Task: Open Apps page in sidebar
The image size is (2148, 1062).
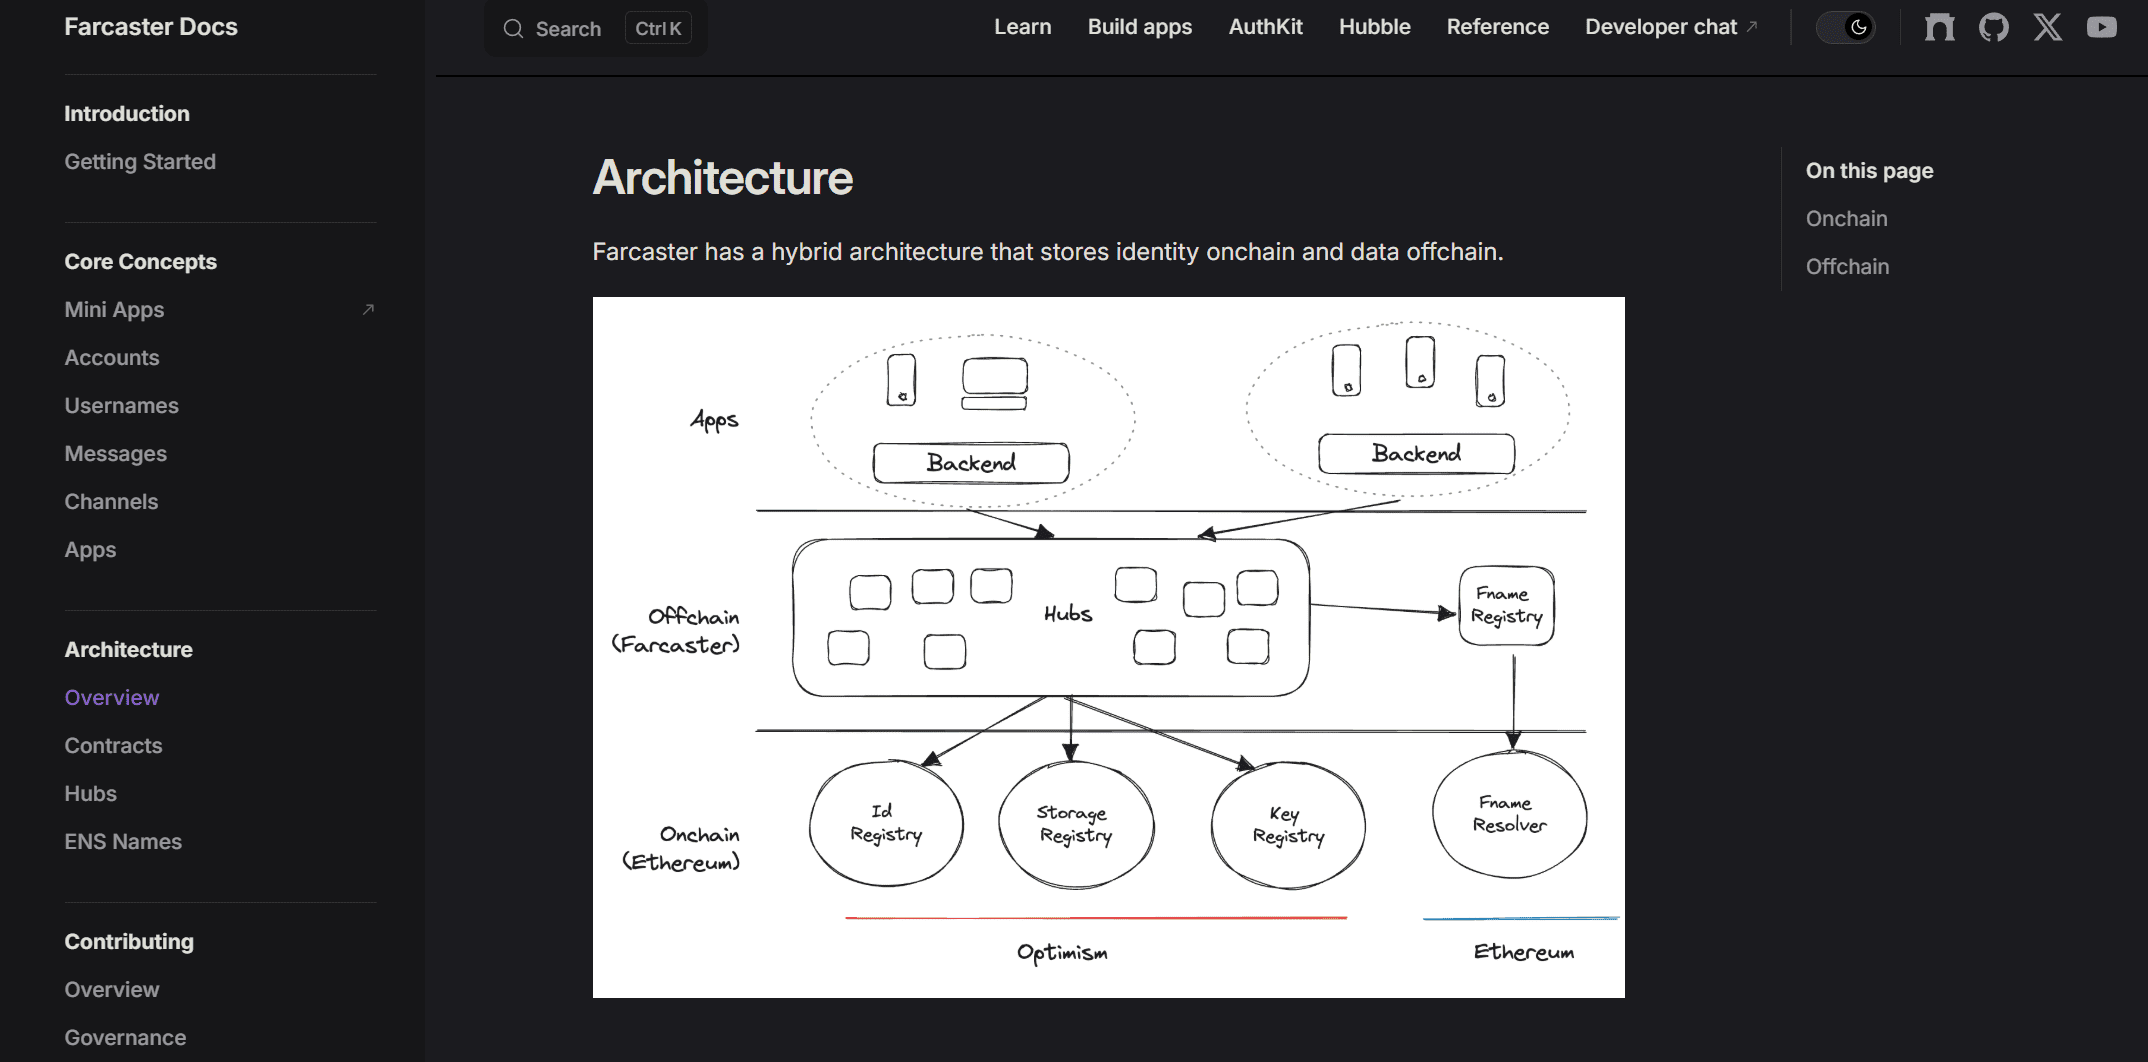Action: (90, 550)
